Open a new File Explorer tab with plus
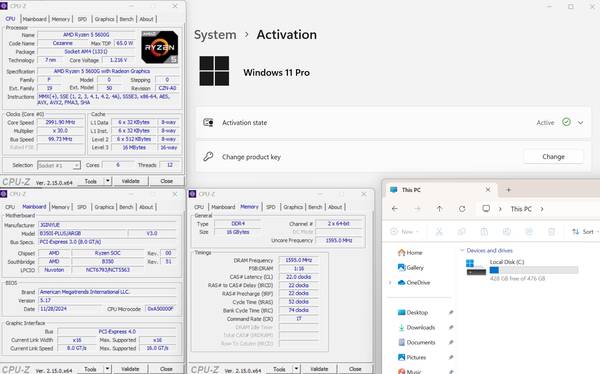600x374 pixels. pyautogui.click(x=509, y=189)
